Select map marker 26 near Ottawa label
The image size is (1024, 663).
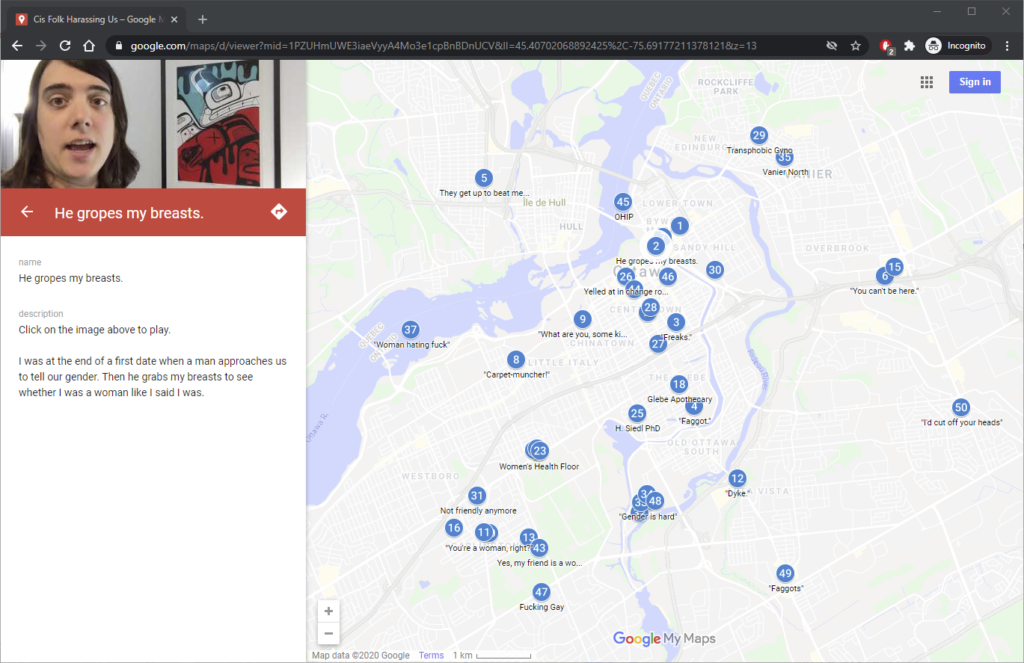pyautogui.click(x=625, y=276)
